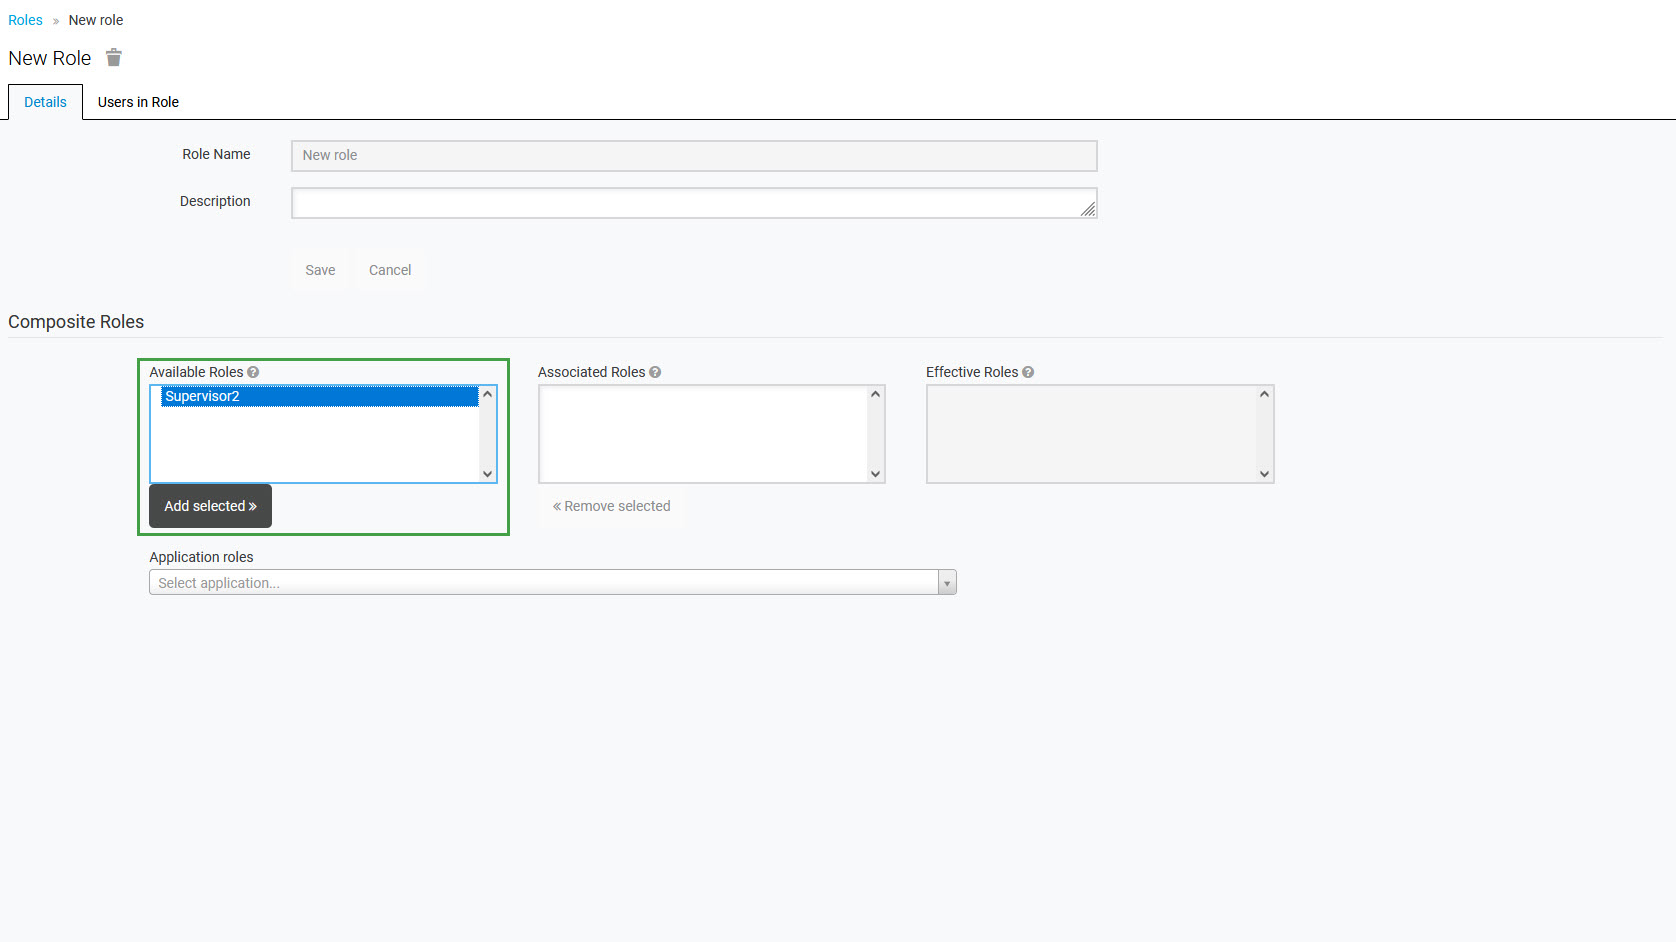Expand the Select application dropdown arrow
Screen dimensions: 1676x942
(x=946, y=583)
